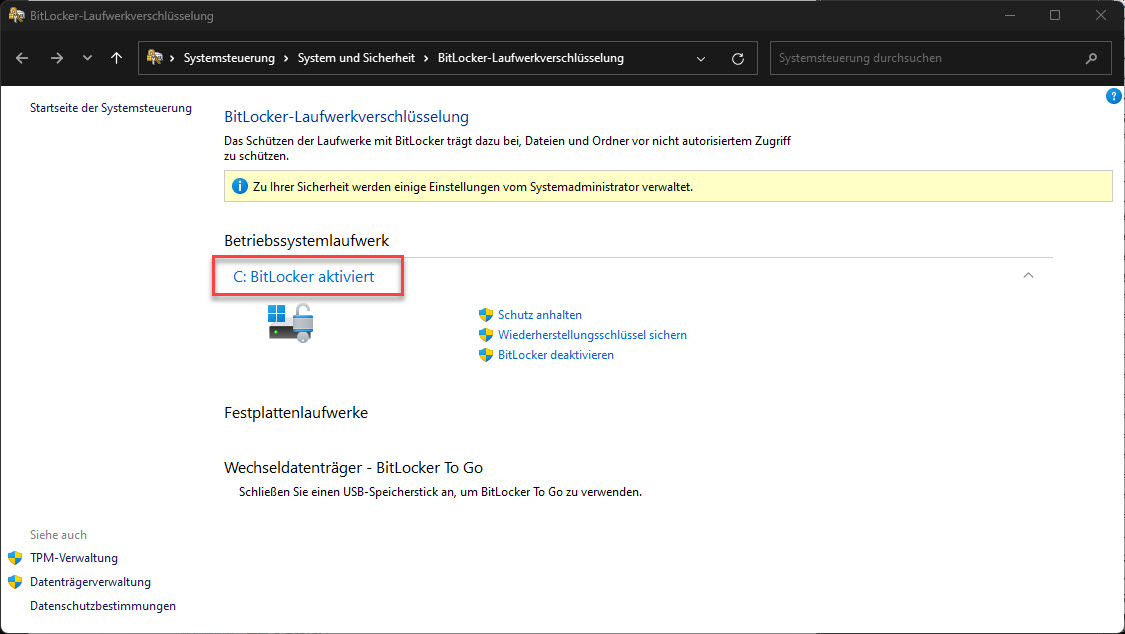
Task: Click Wiederherstellungsschlüssel sichern link
Action: [x=592, y=335]
